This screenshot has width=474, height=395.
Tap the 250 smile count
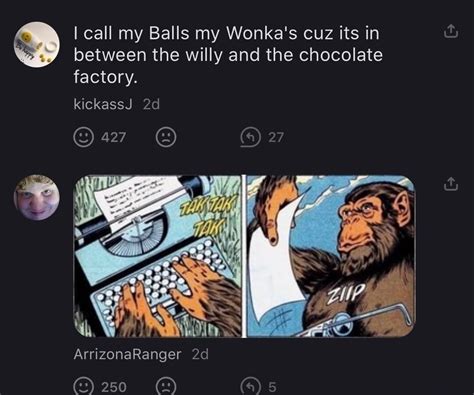[x=114, y=387]
